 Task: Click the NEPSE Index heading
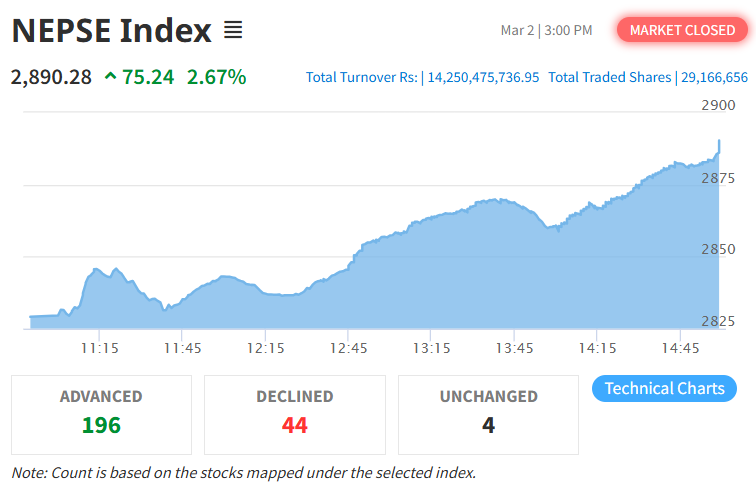click(x=112, y=30)
